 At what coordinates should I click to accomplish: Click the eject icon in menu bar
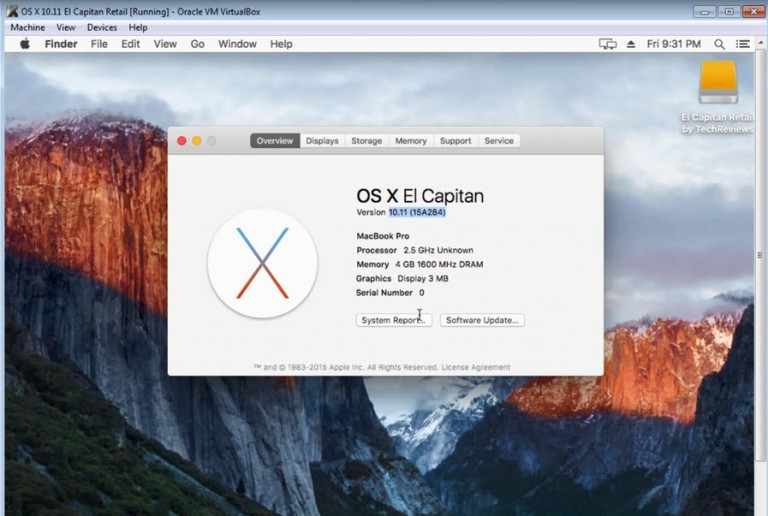631,44
